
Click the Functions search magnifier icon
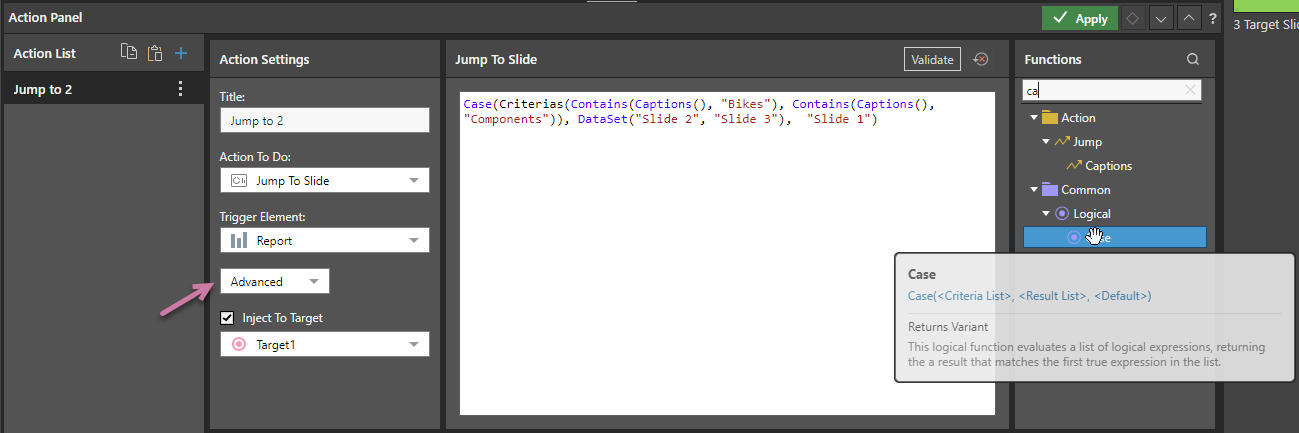coord(1192,60)
